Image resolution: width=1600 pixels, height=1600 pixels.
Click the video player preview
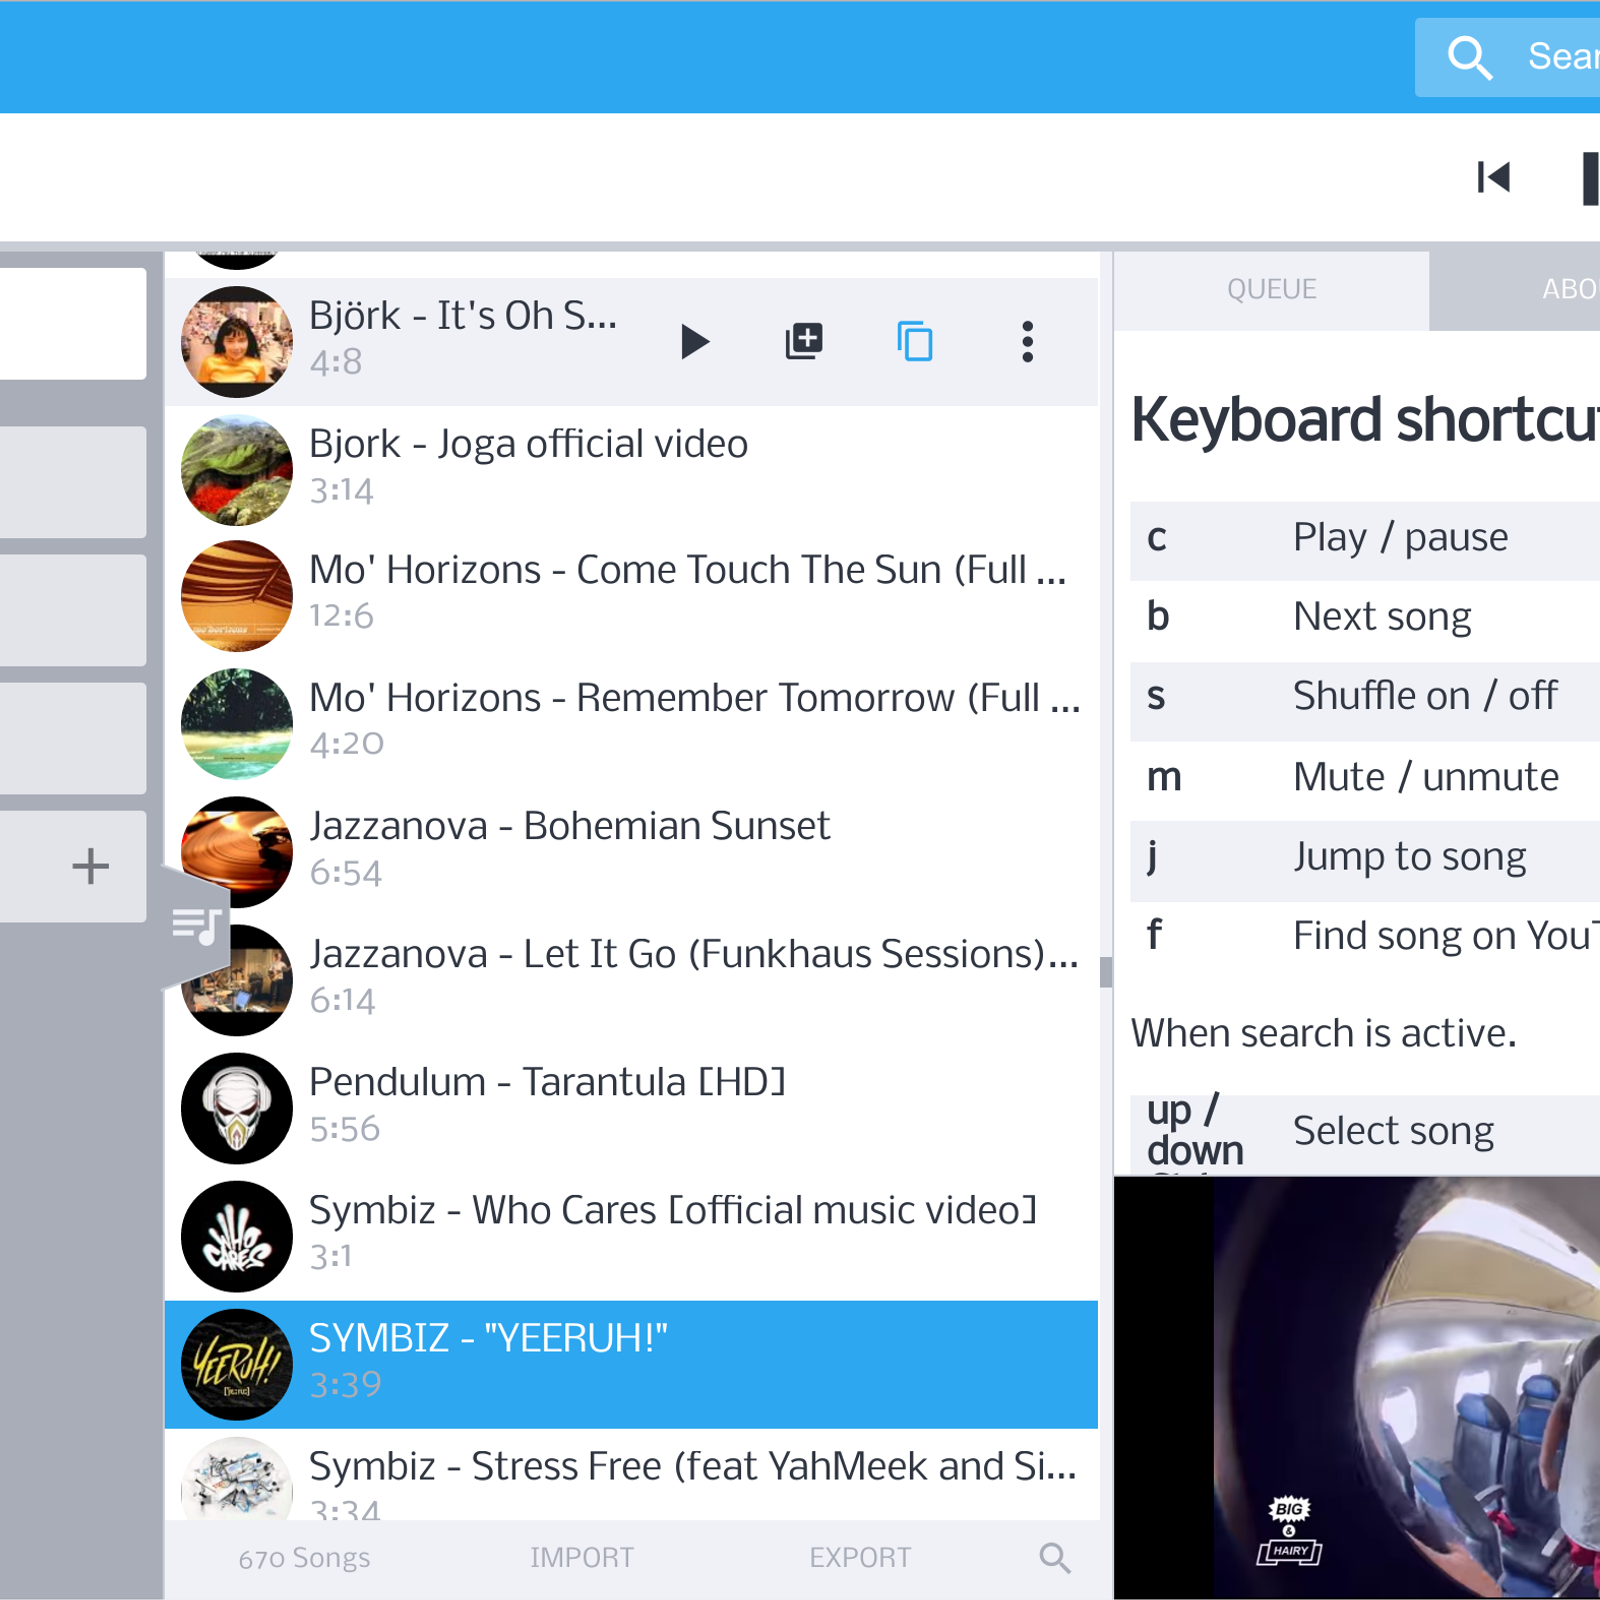[1357, 1388]
